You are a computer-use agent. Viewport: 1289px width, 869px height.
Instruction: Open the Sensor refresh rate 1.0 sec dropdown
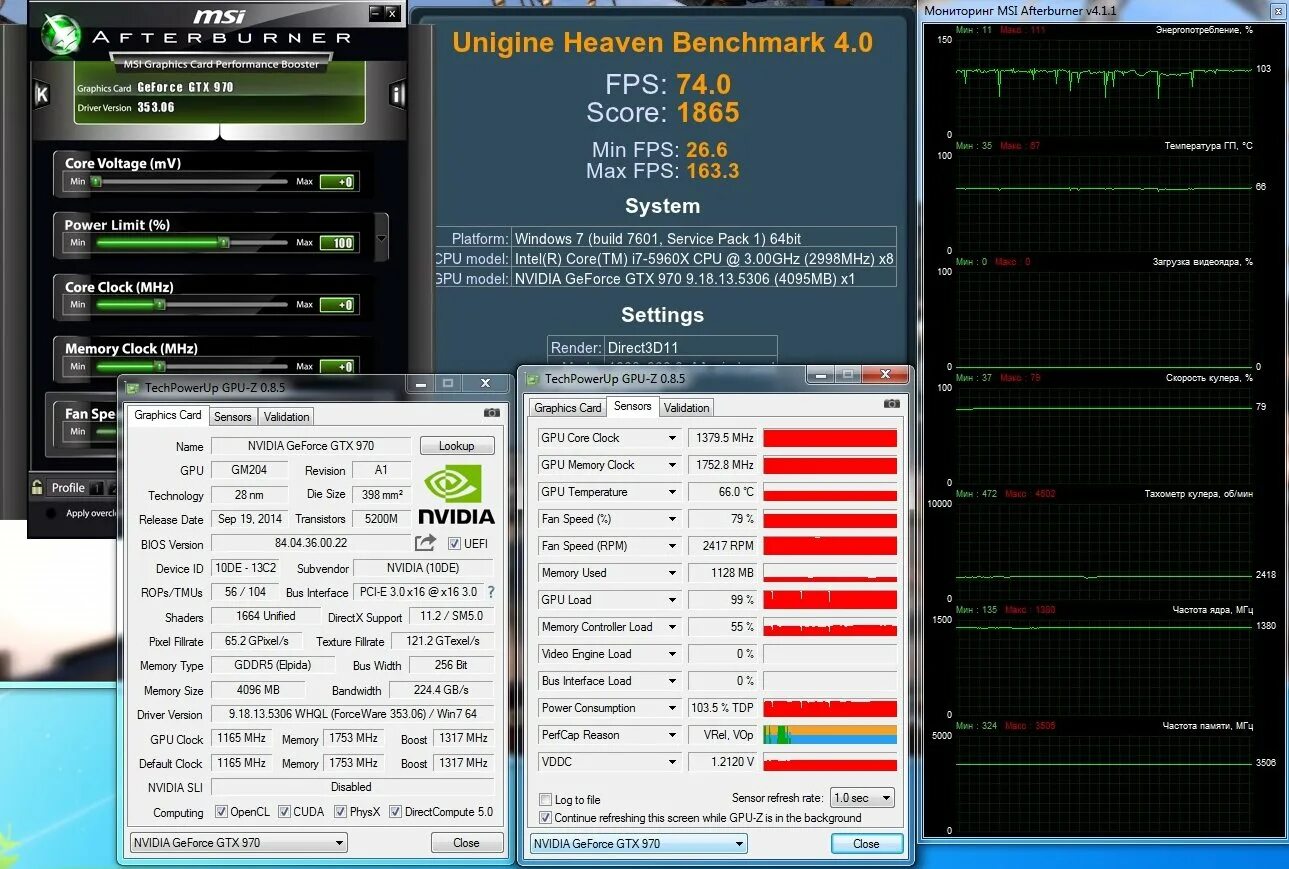863,798
